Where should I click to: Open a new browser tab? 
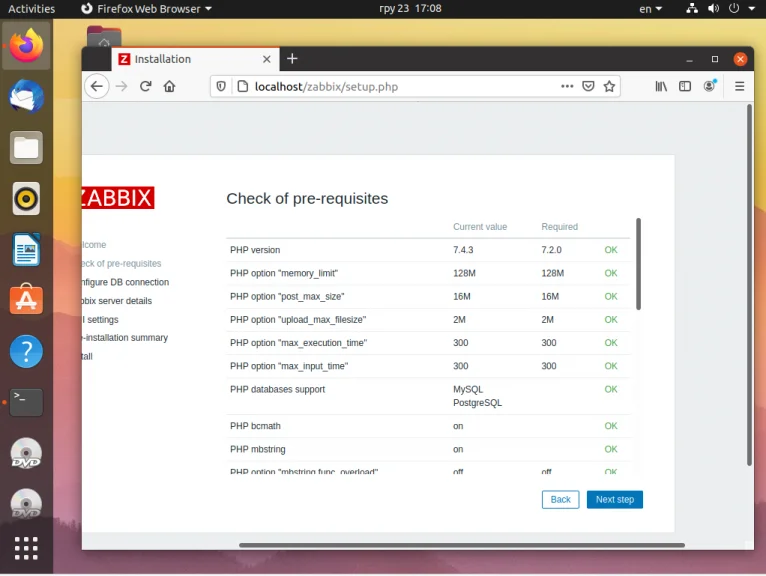292,59
